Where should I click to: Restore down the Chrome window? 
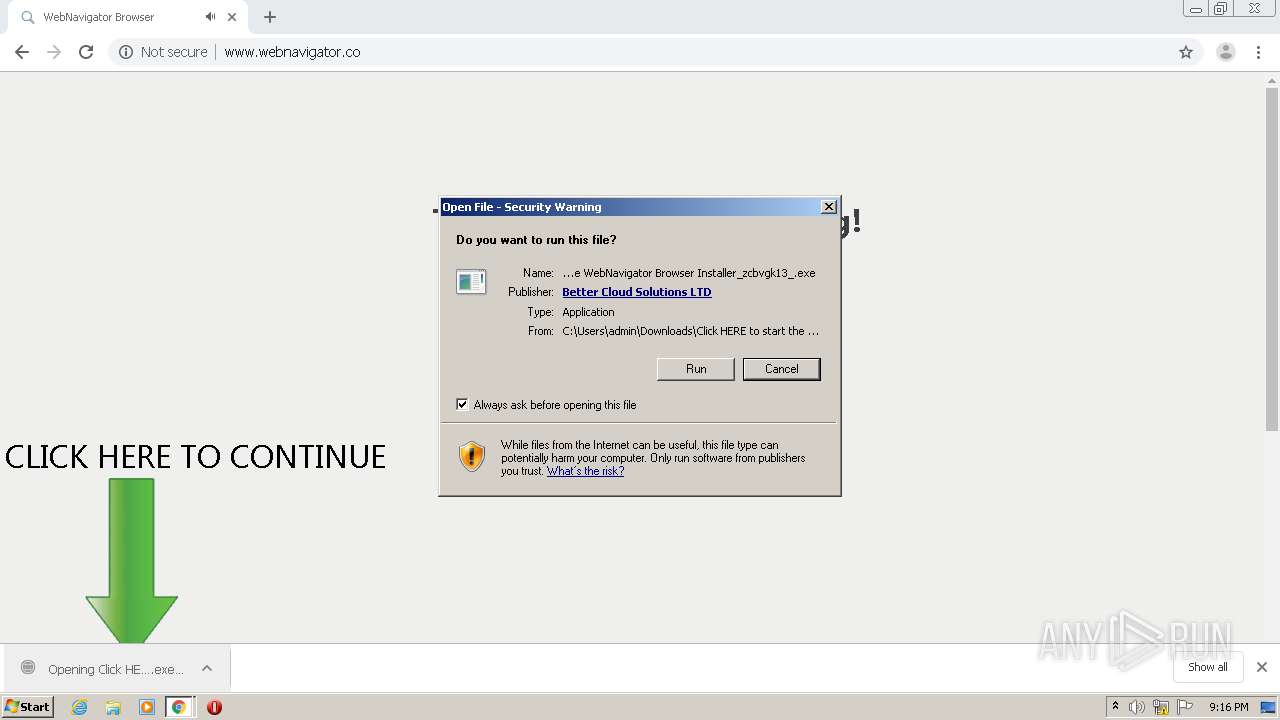point(1221,9)
